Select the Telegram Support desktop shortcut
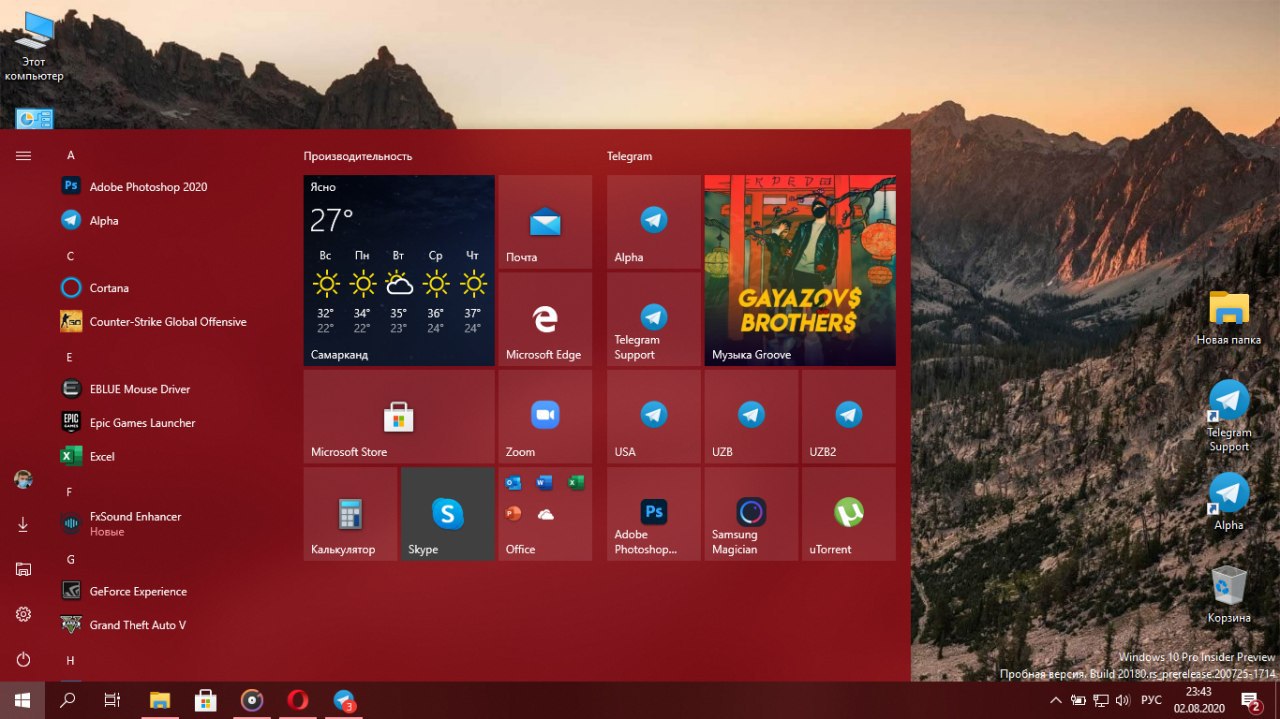1280x719 pixels. tap(1229, 416)
